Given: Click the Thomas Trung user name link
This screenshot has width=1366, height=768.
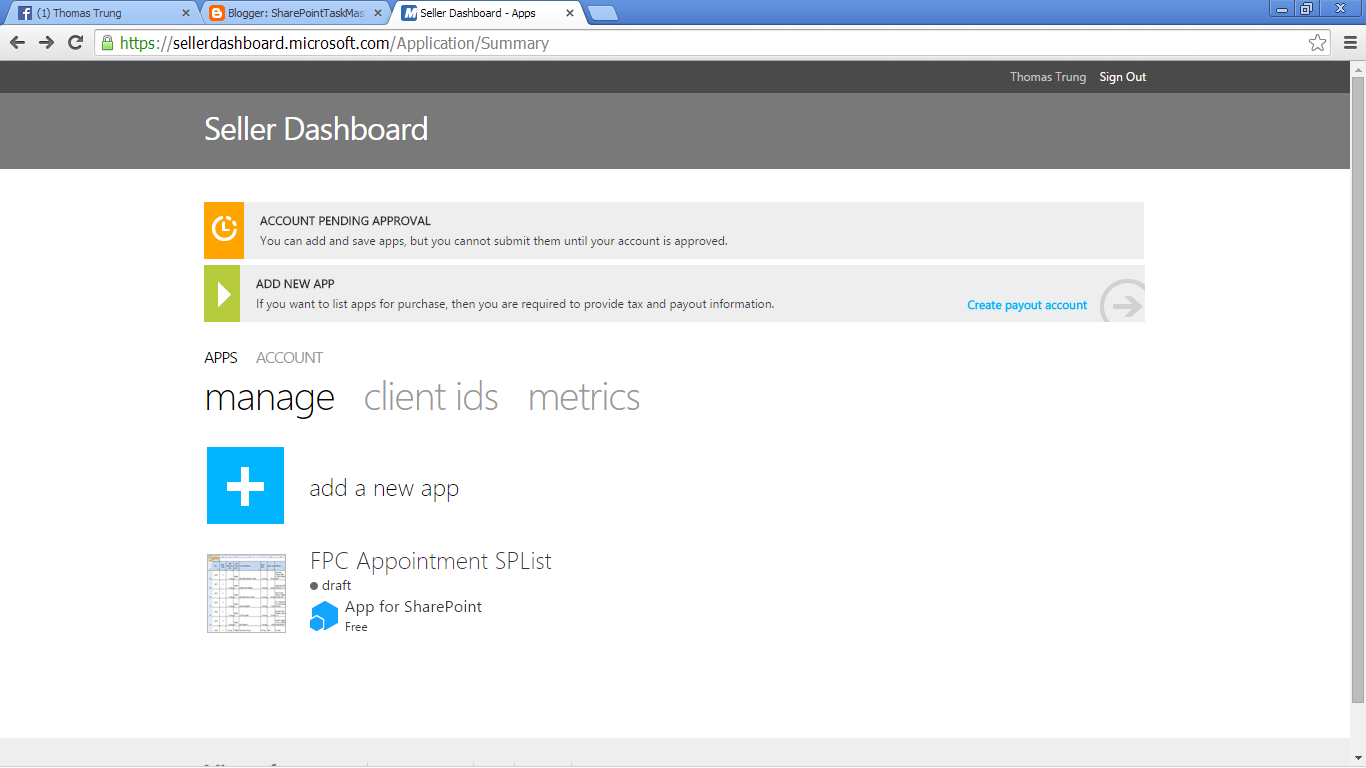Looking at the screenshot, I should coord(1047,77).
